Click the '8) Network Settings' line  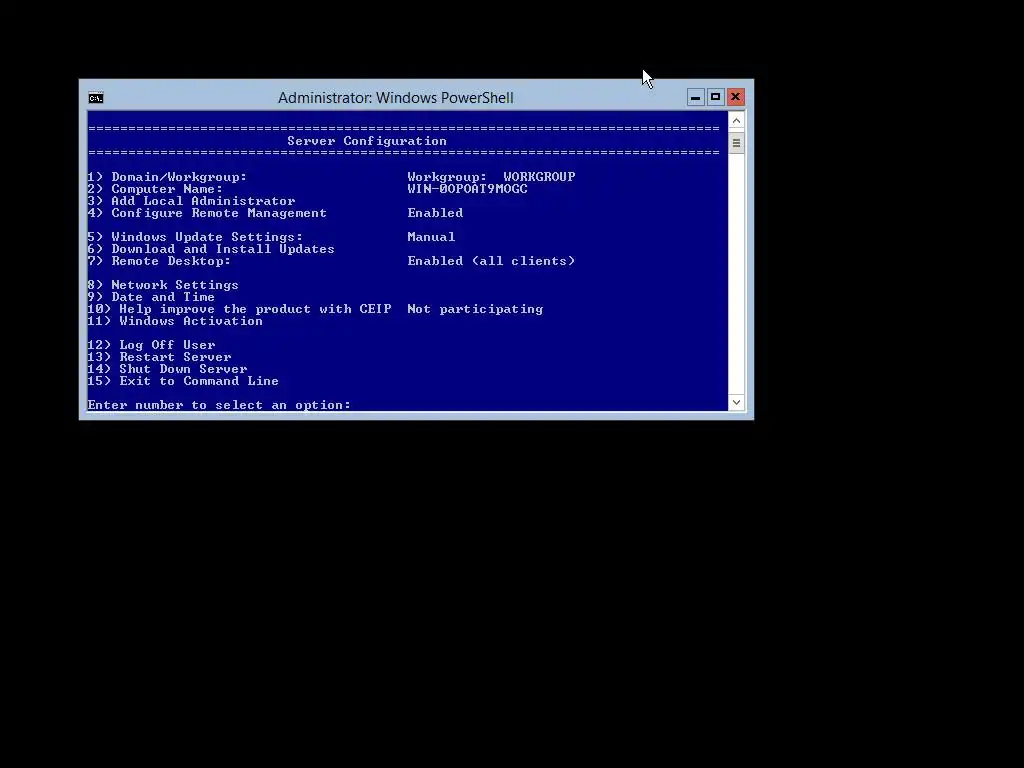pos(163,285)
